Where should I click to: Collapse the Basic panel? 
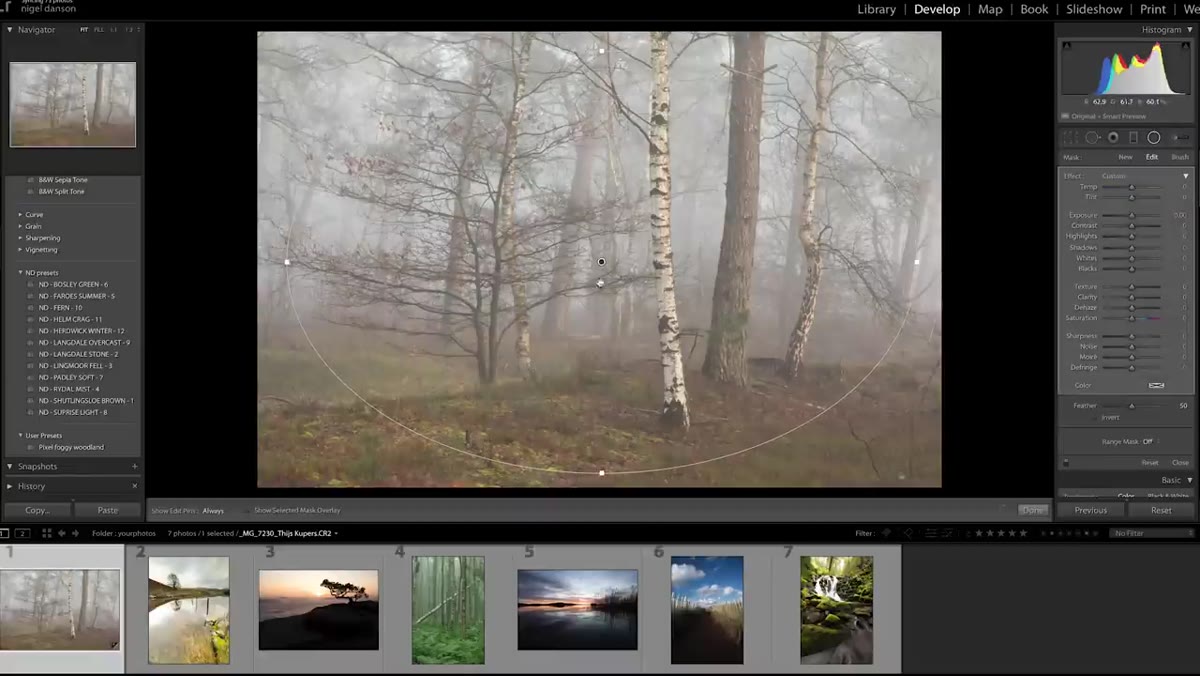[1189, 480]
